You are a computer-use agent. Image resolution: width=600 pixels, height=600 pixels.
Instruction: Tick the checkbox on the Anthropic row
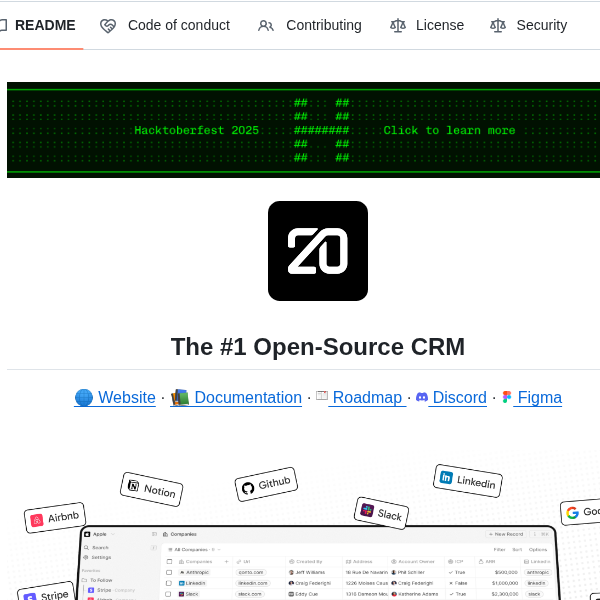coord(168,572)
